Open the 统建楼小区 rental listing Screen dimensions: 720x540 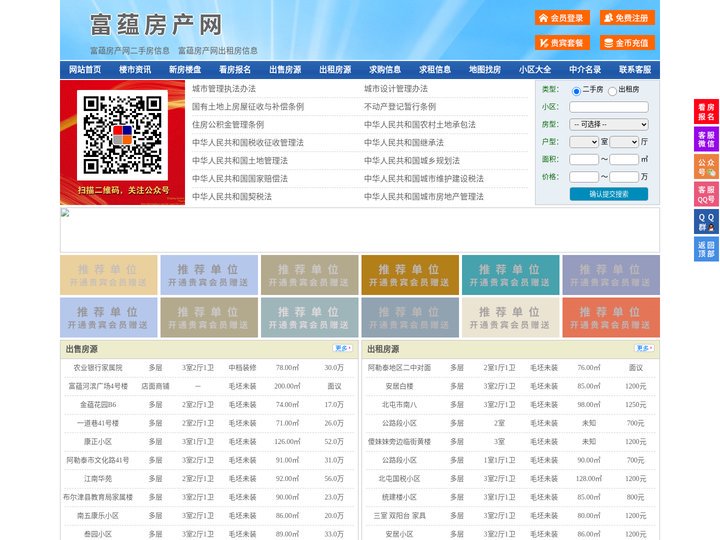click(399, 497)
